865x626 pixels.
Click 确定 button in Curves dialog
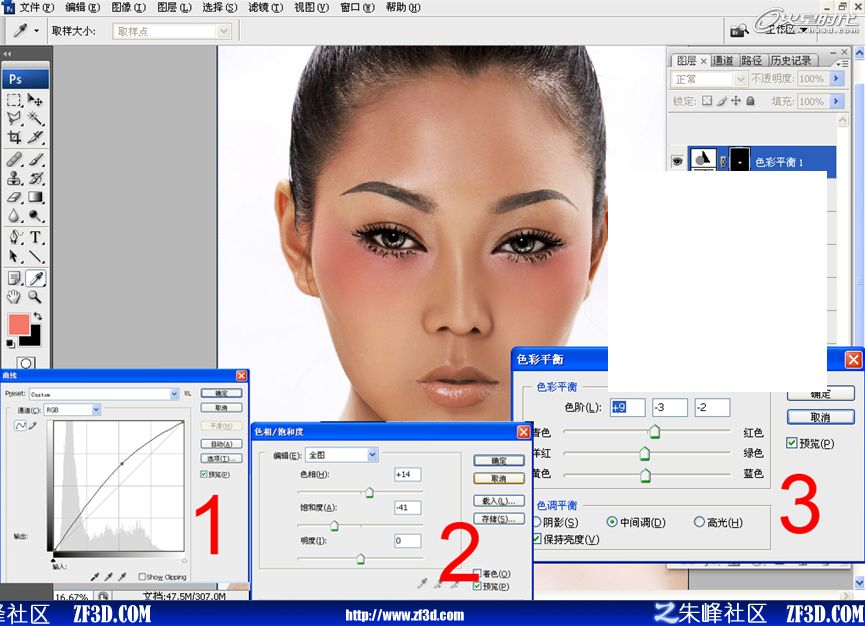221,393
